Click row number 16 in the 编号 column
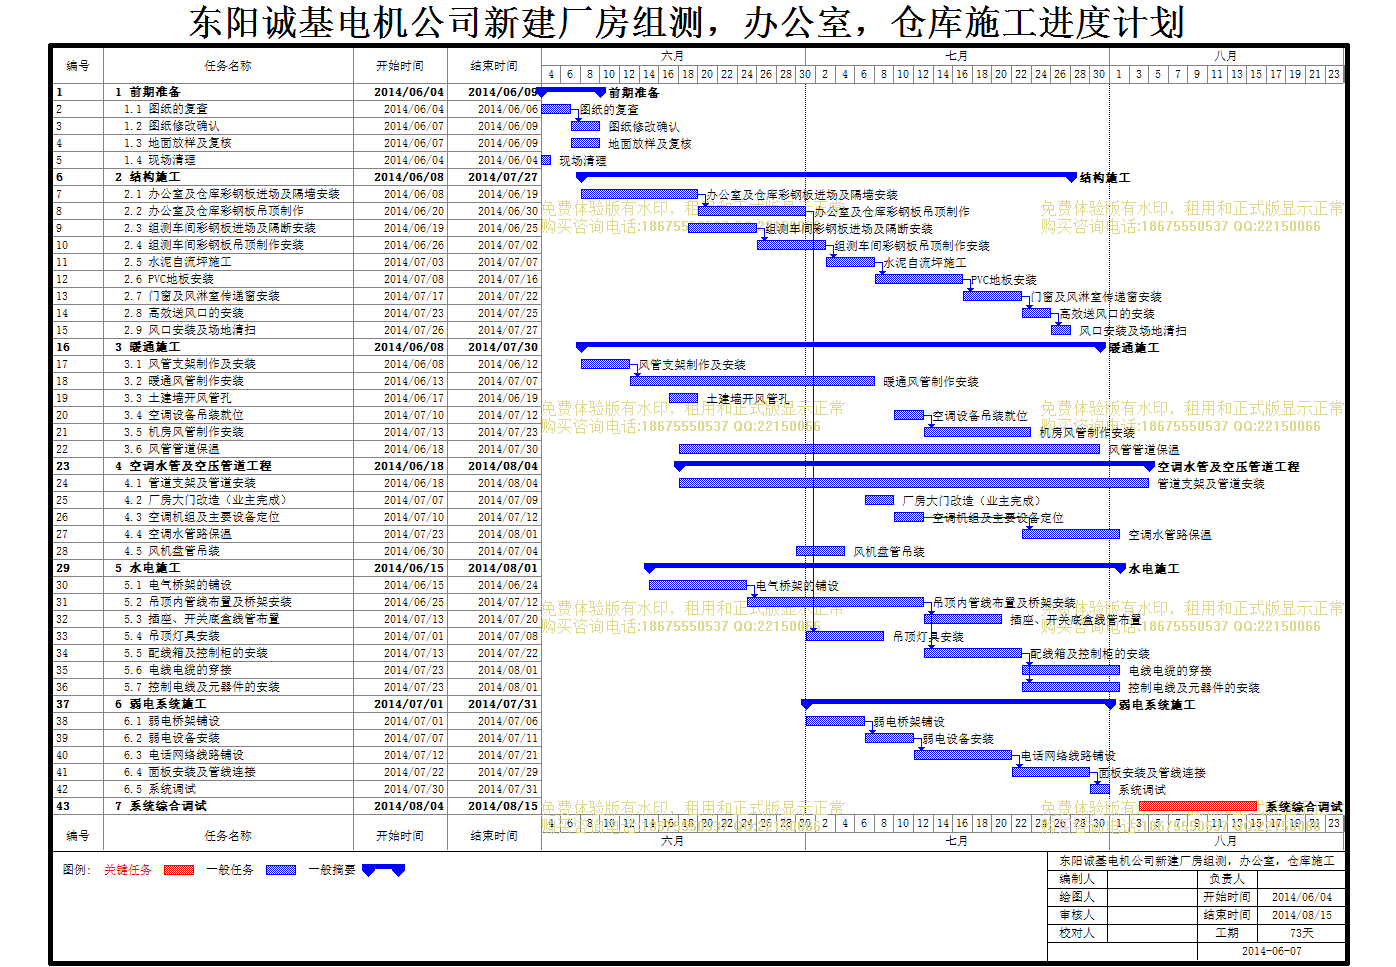 pyautogui.click(x=63, y=347)
